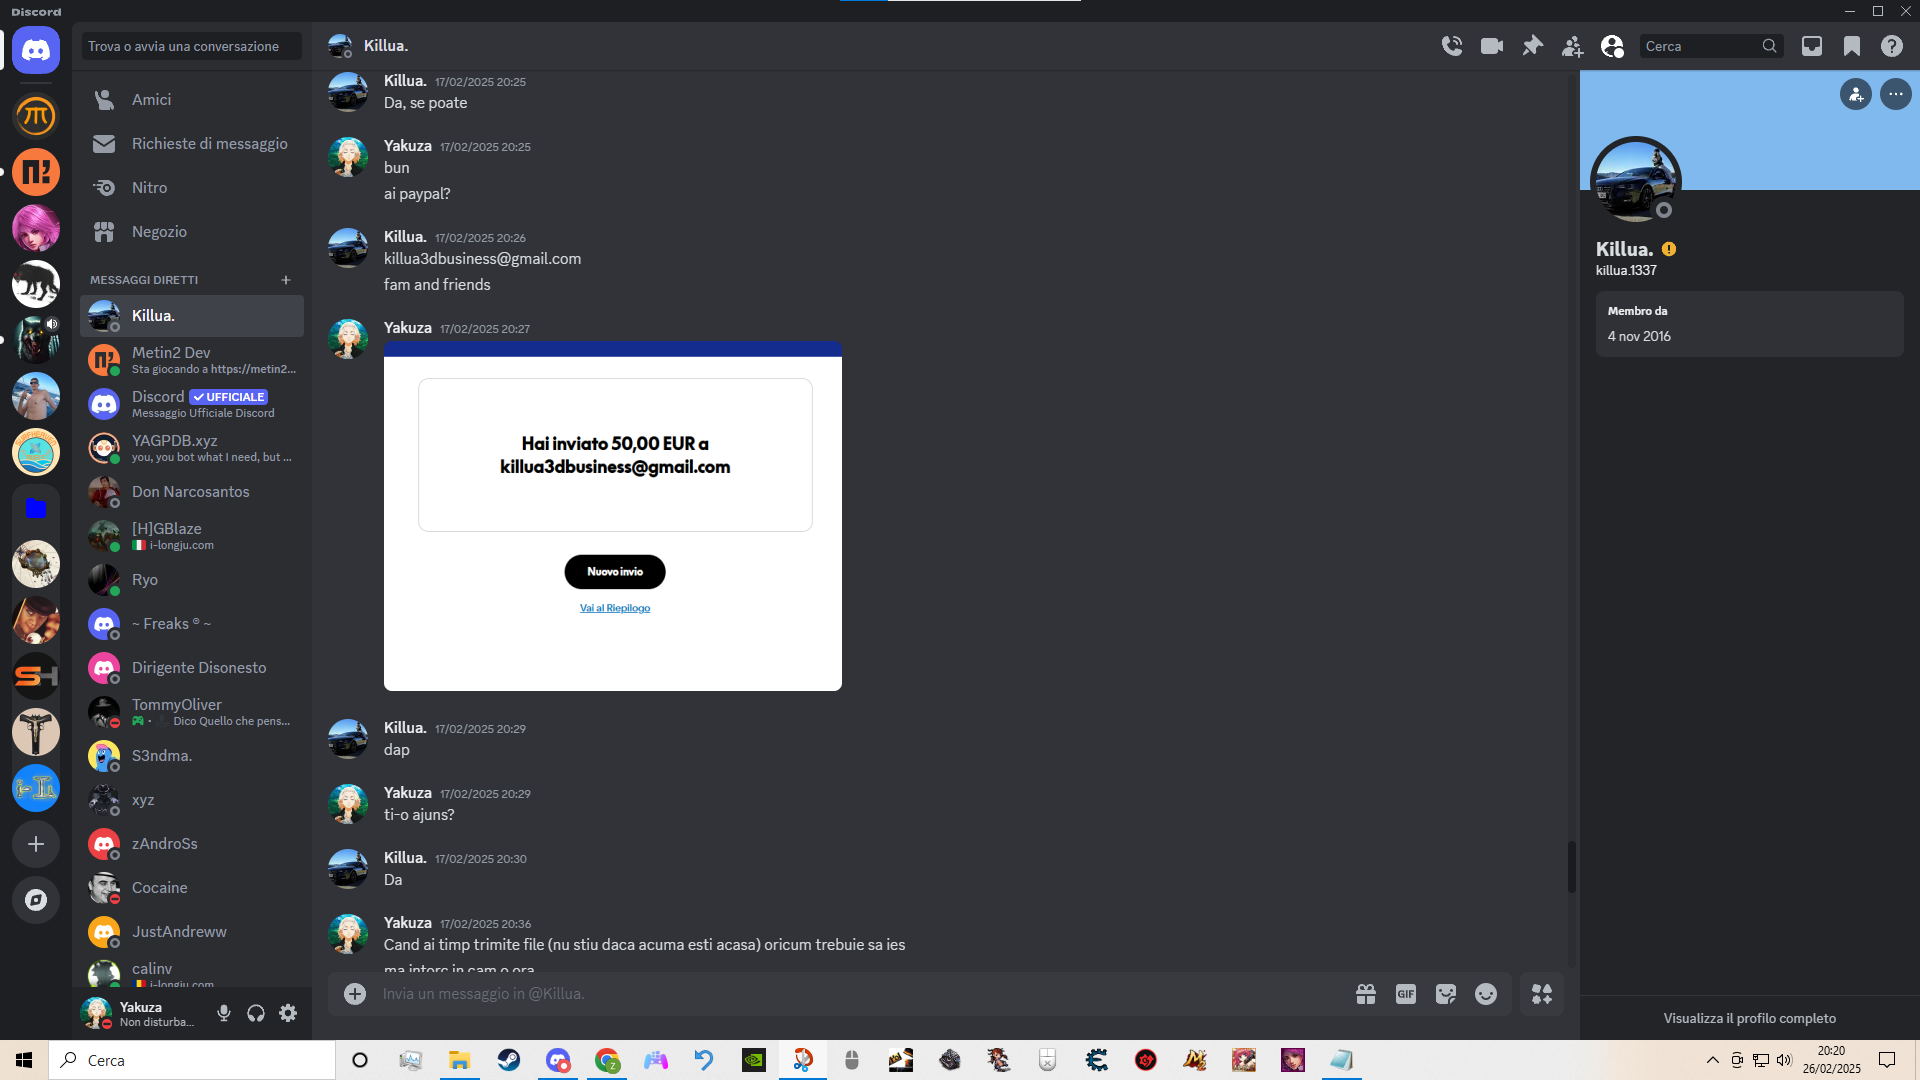The height and width of the screenshot is (1080, 1920).
Task: Open apps launcher icon in message bar
Action: tap(1542, 994)
